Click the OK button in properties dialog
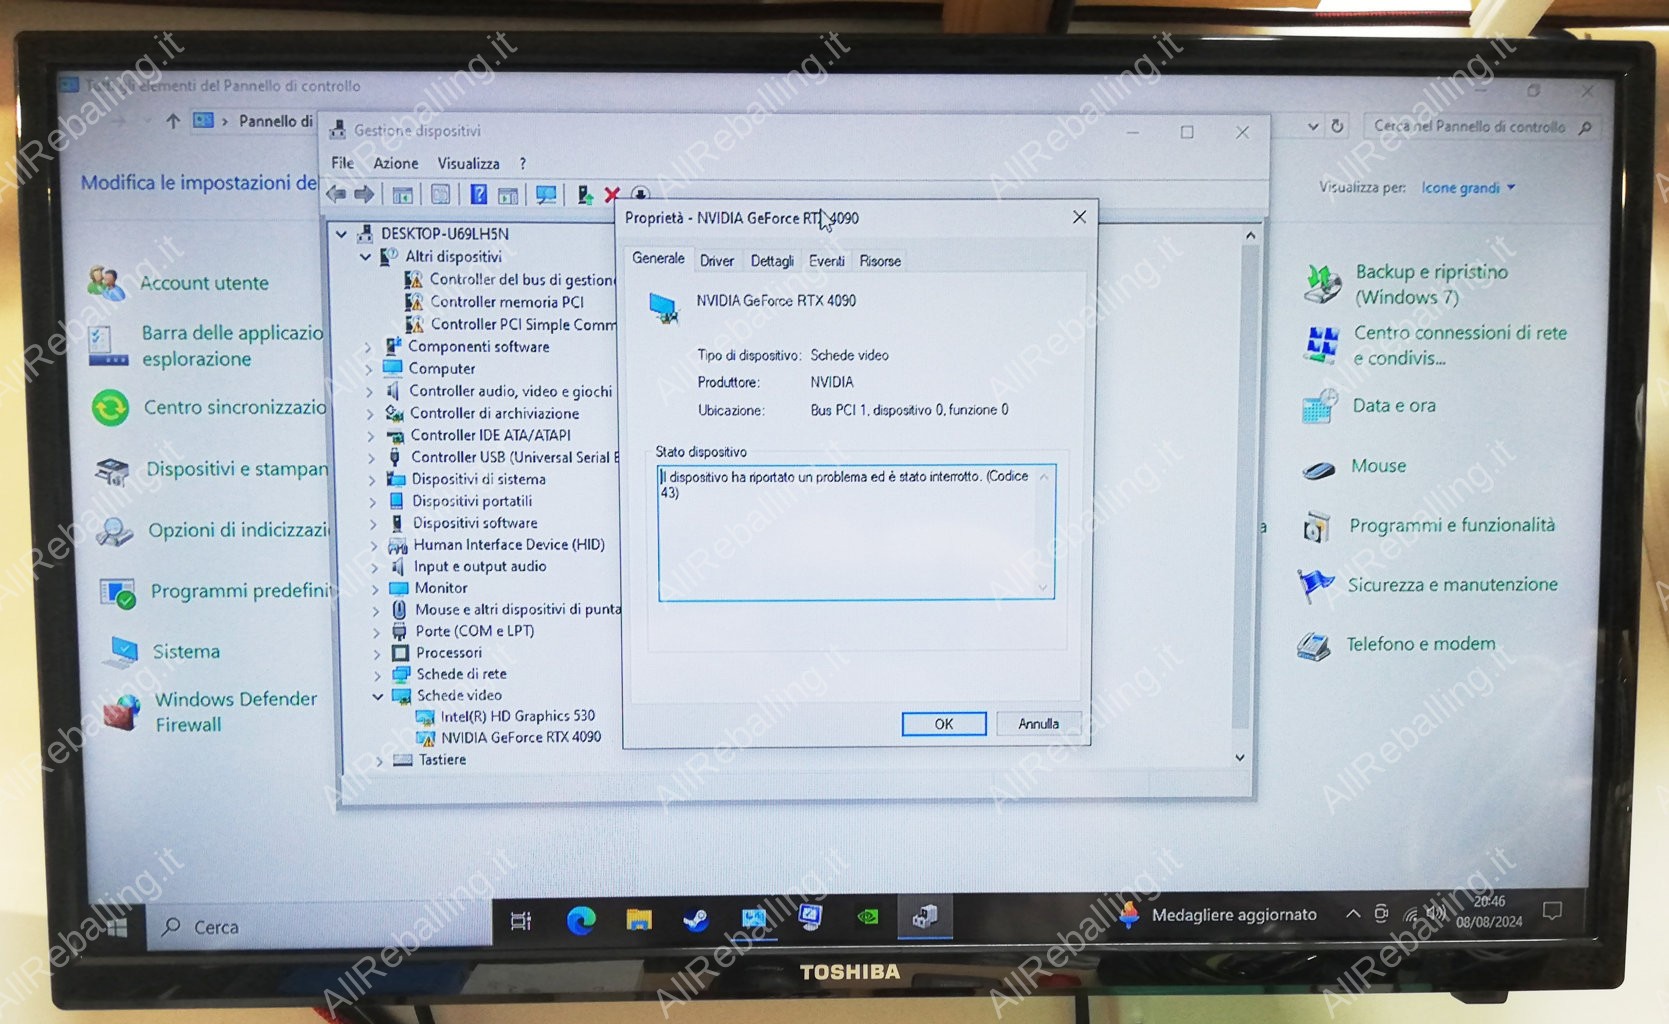1669x1024 pixels. coord(943,724)
